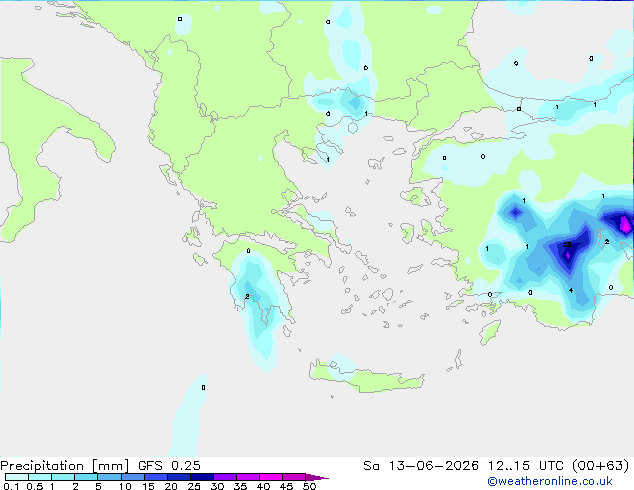Select the 2–5 mm legend color box
Image resolution: width=634 pixels, height=490 pixels.
(86, 477)
